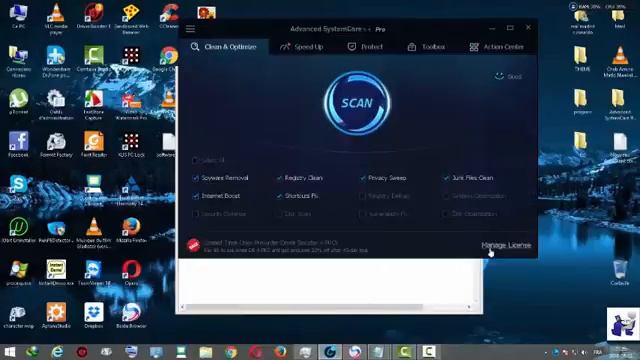The height and width of the screenshot is (360, 640).
Task: Select the Recycle Bin (Corbeille) desktop icon
Action: pyautogui.click(x=620, y=273)
